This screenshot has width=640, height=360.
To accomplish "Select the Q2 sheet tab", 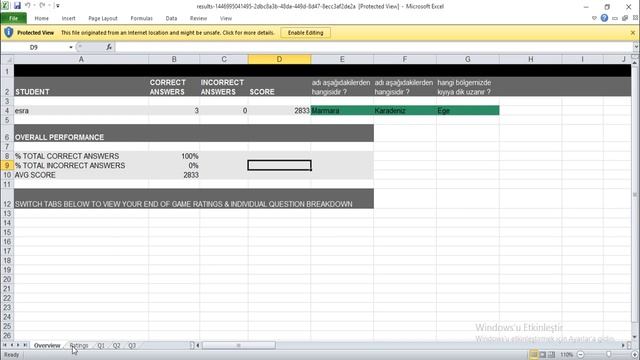I will tap(116, 346).
